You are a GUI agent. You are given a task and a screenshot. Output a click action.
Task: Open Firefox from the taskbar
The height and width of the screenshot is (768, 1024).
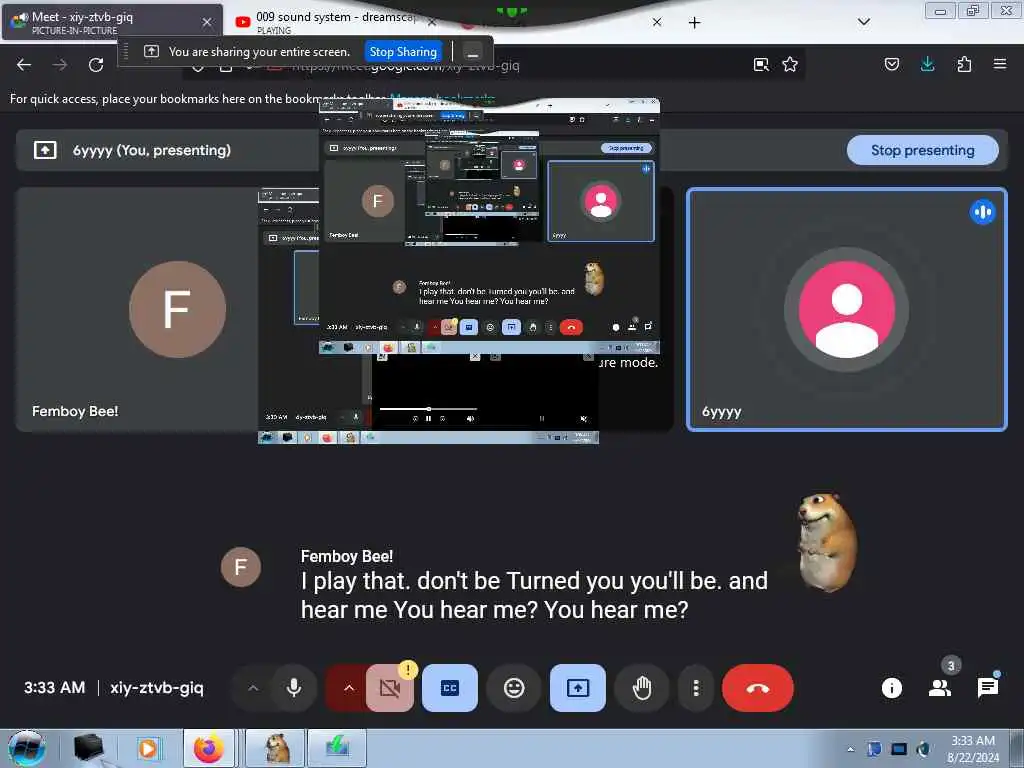(x=208, y=748)
